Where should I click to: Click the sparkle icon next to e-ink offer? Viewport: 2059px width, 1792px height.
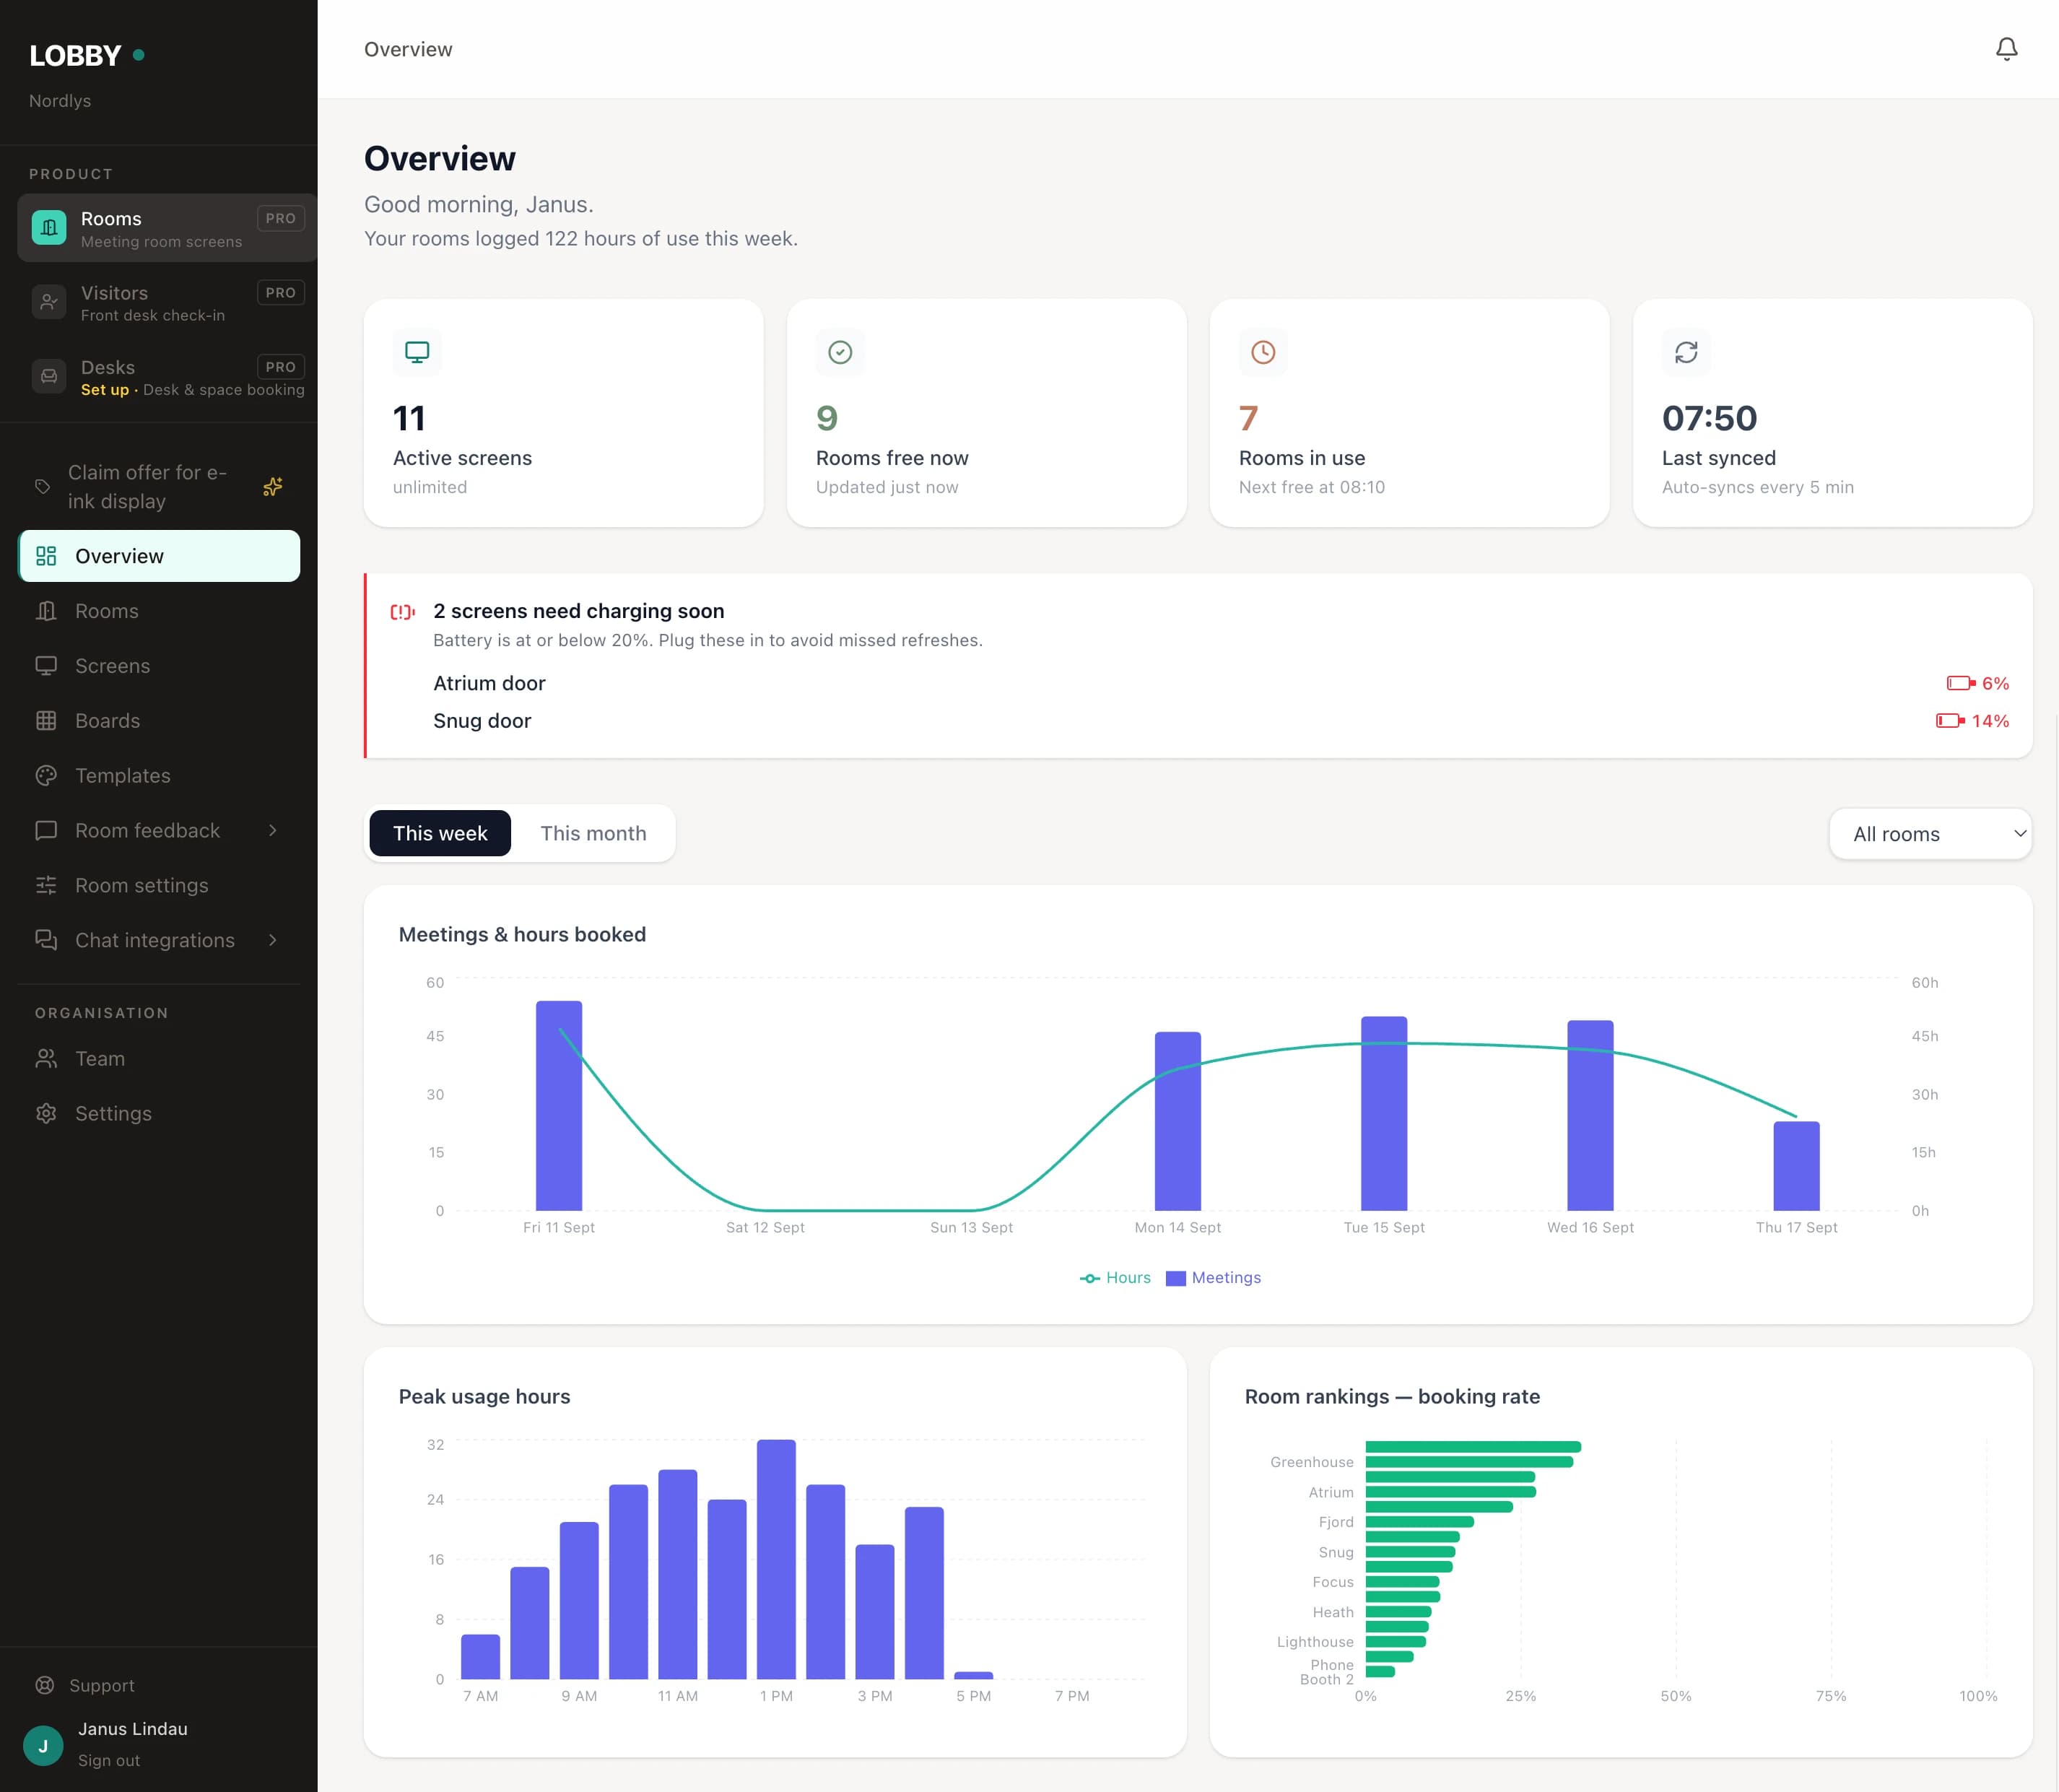(273, 487)
